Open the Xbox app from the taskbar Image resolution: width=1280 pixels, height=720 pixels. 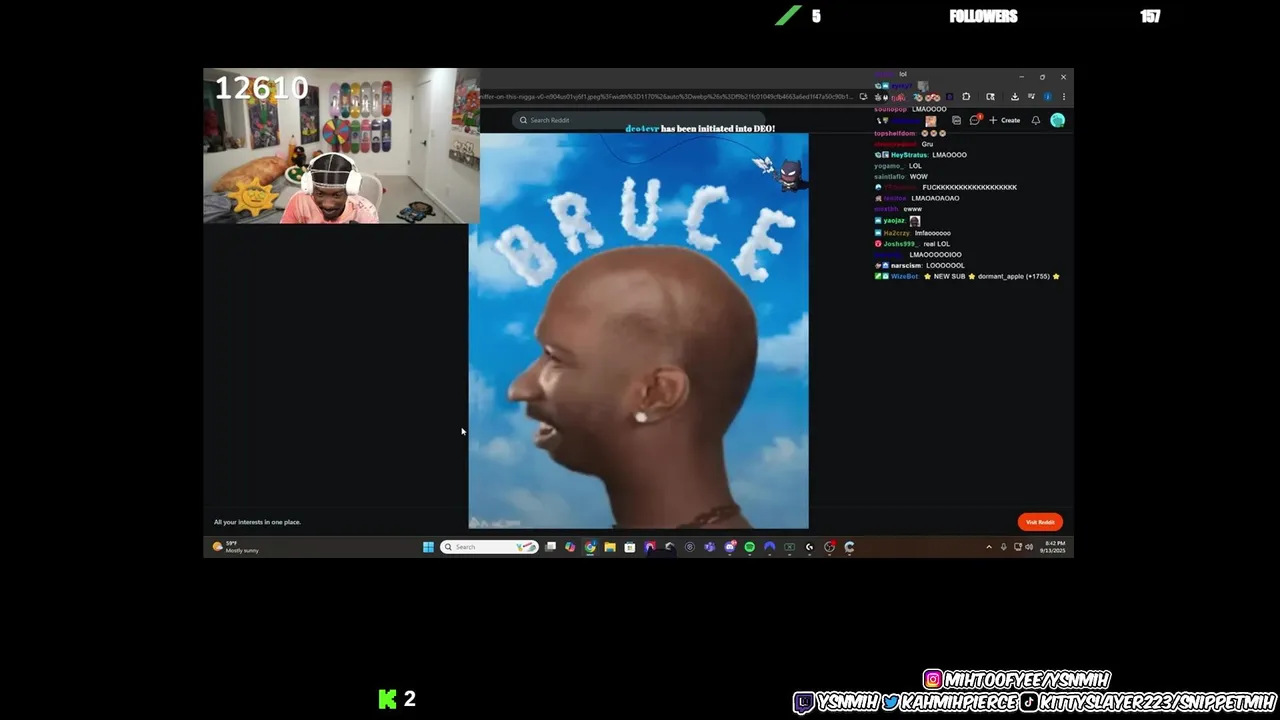point(789,547)
